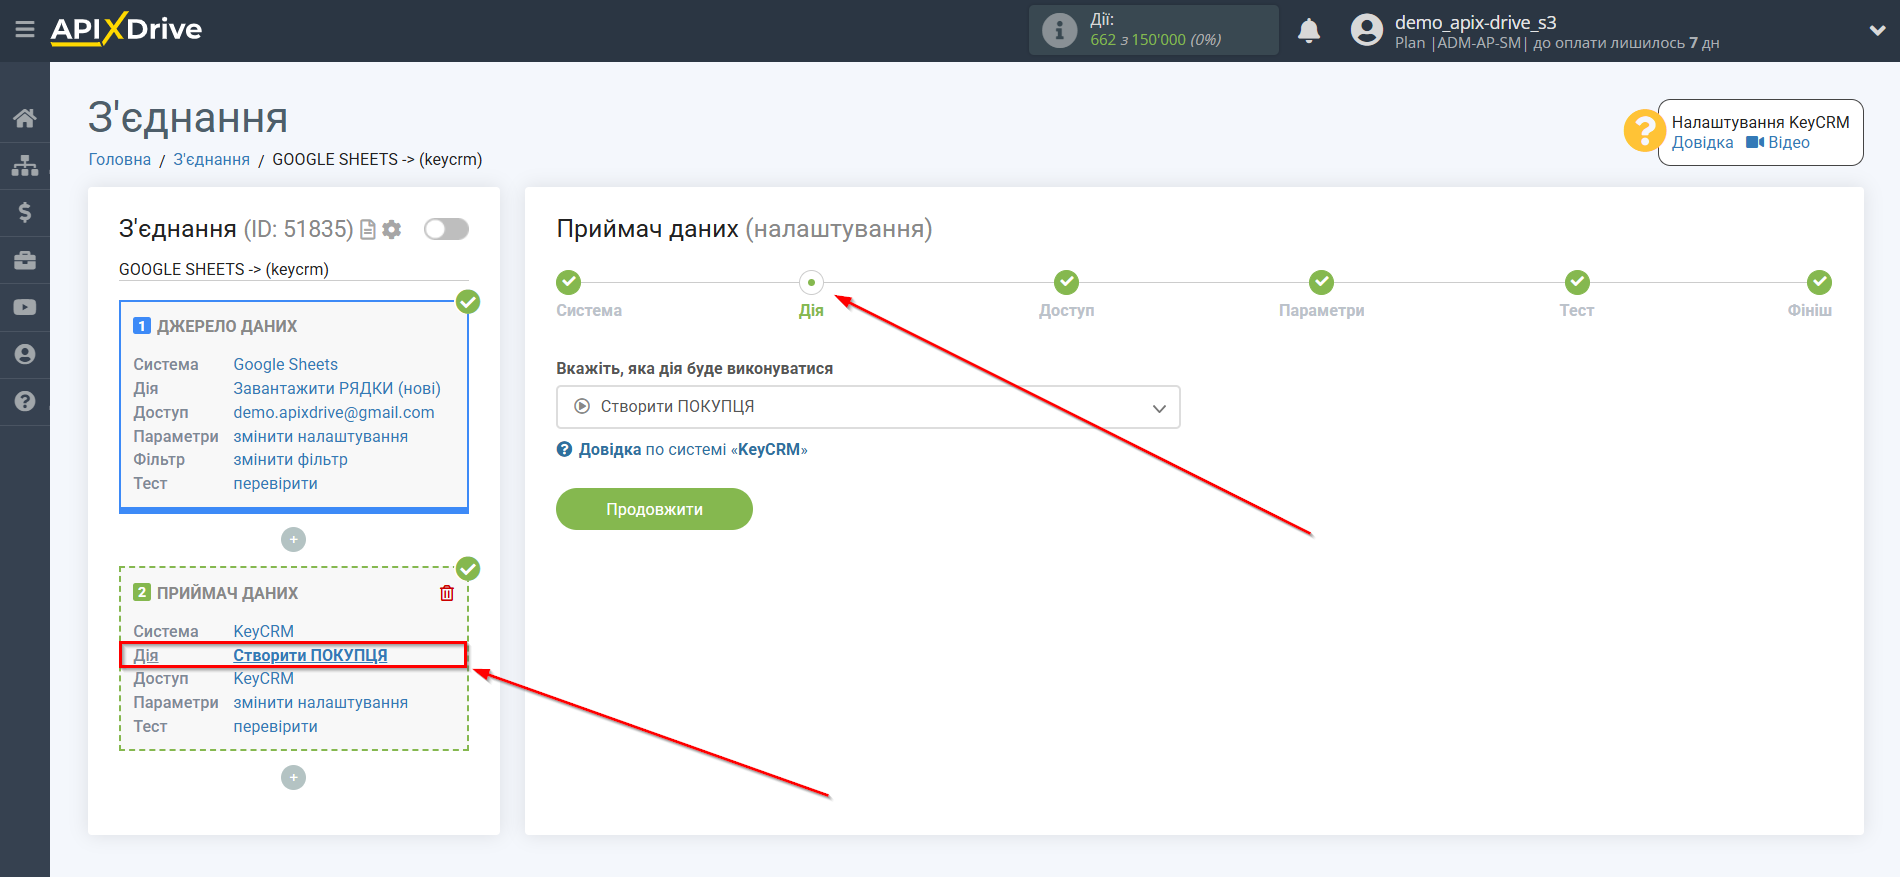Open the user account icon in sidebar
This screenshot has width=1900, height=877.
point(25,354)
